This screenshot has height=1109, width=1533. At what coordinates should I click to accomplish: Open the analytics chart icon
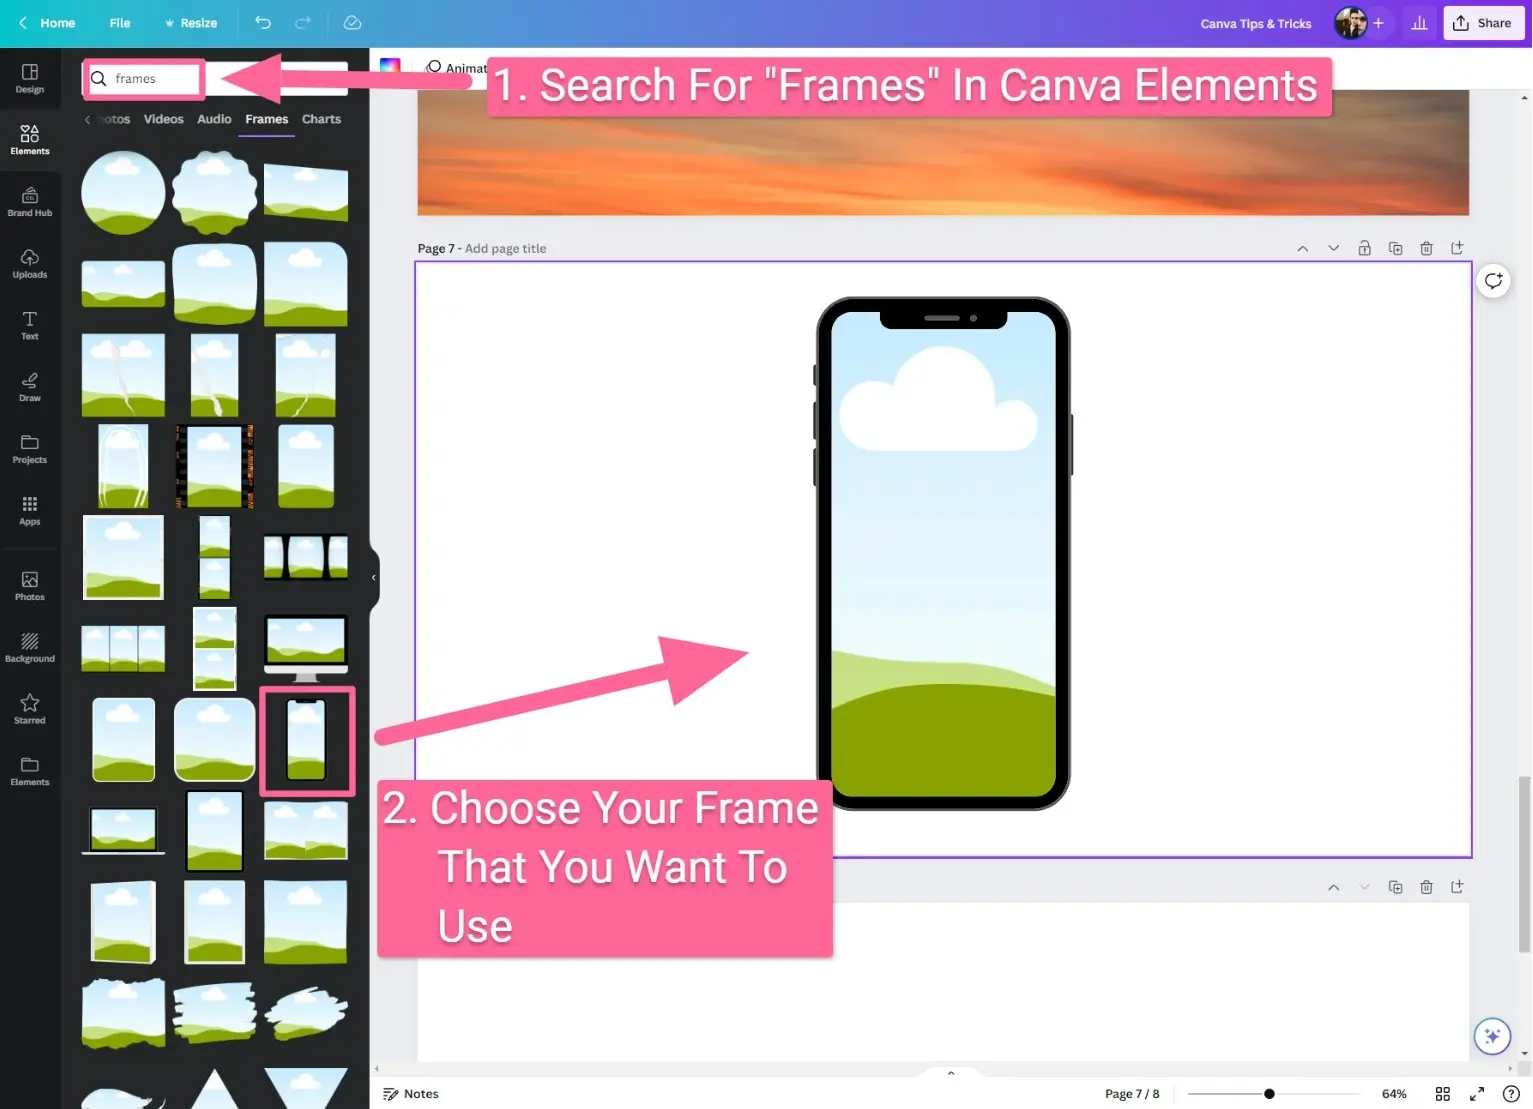point(1419,23)
